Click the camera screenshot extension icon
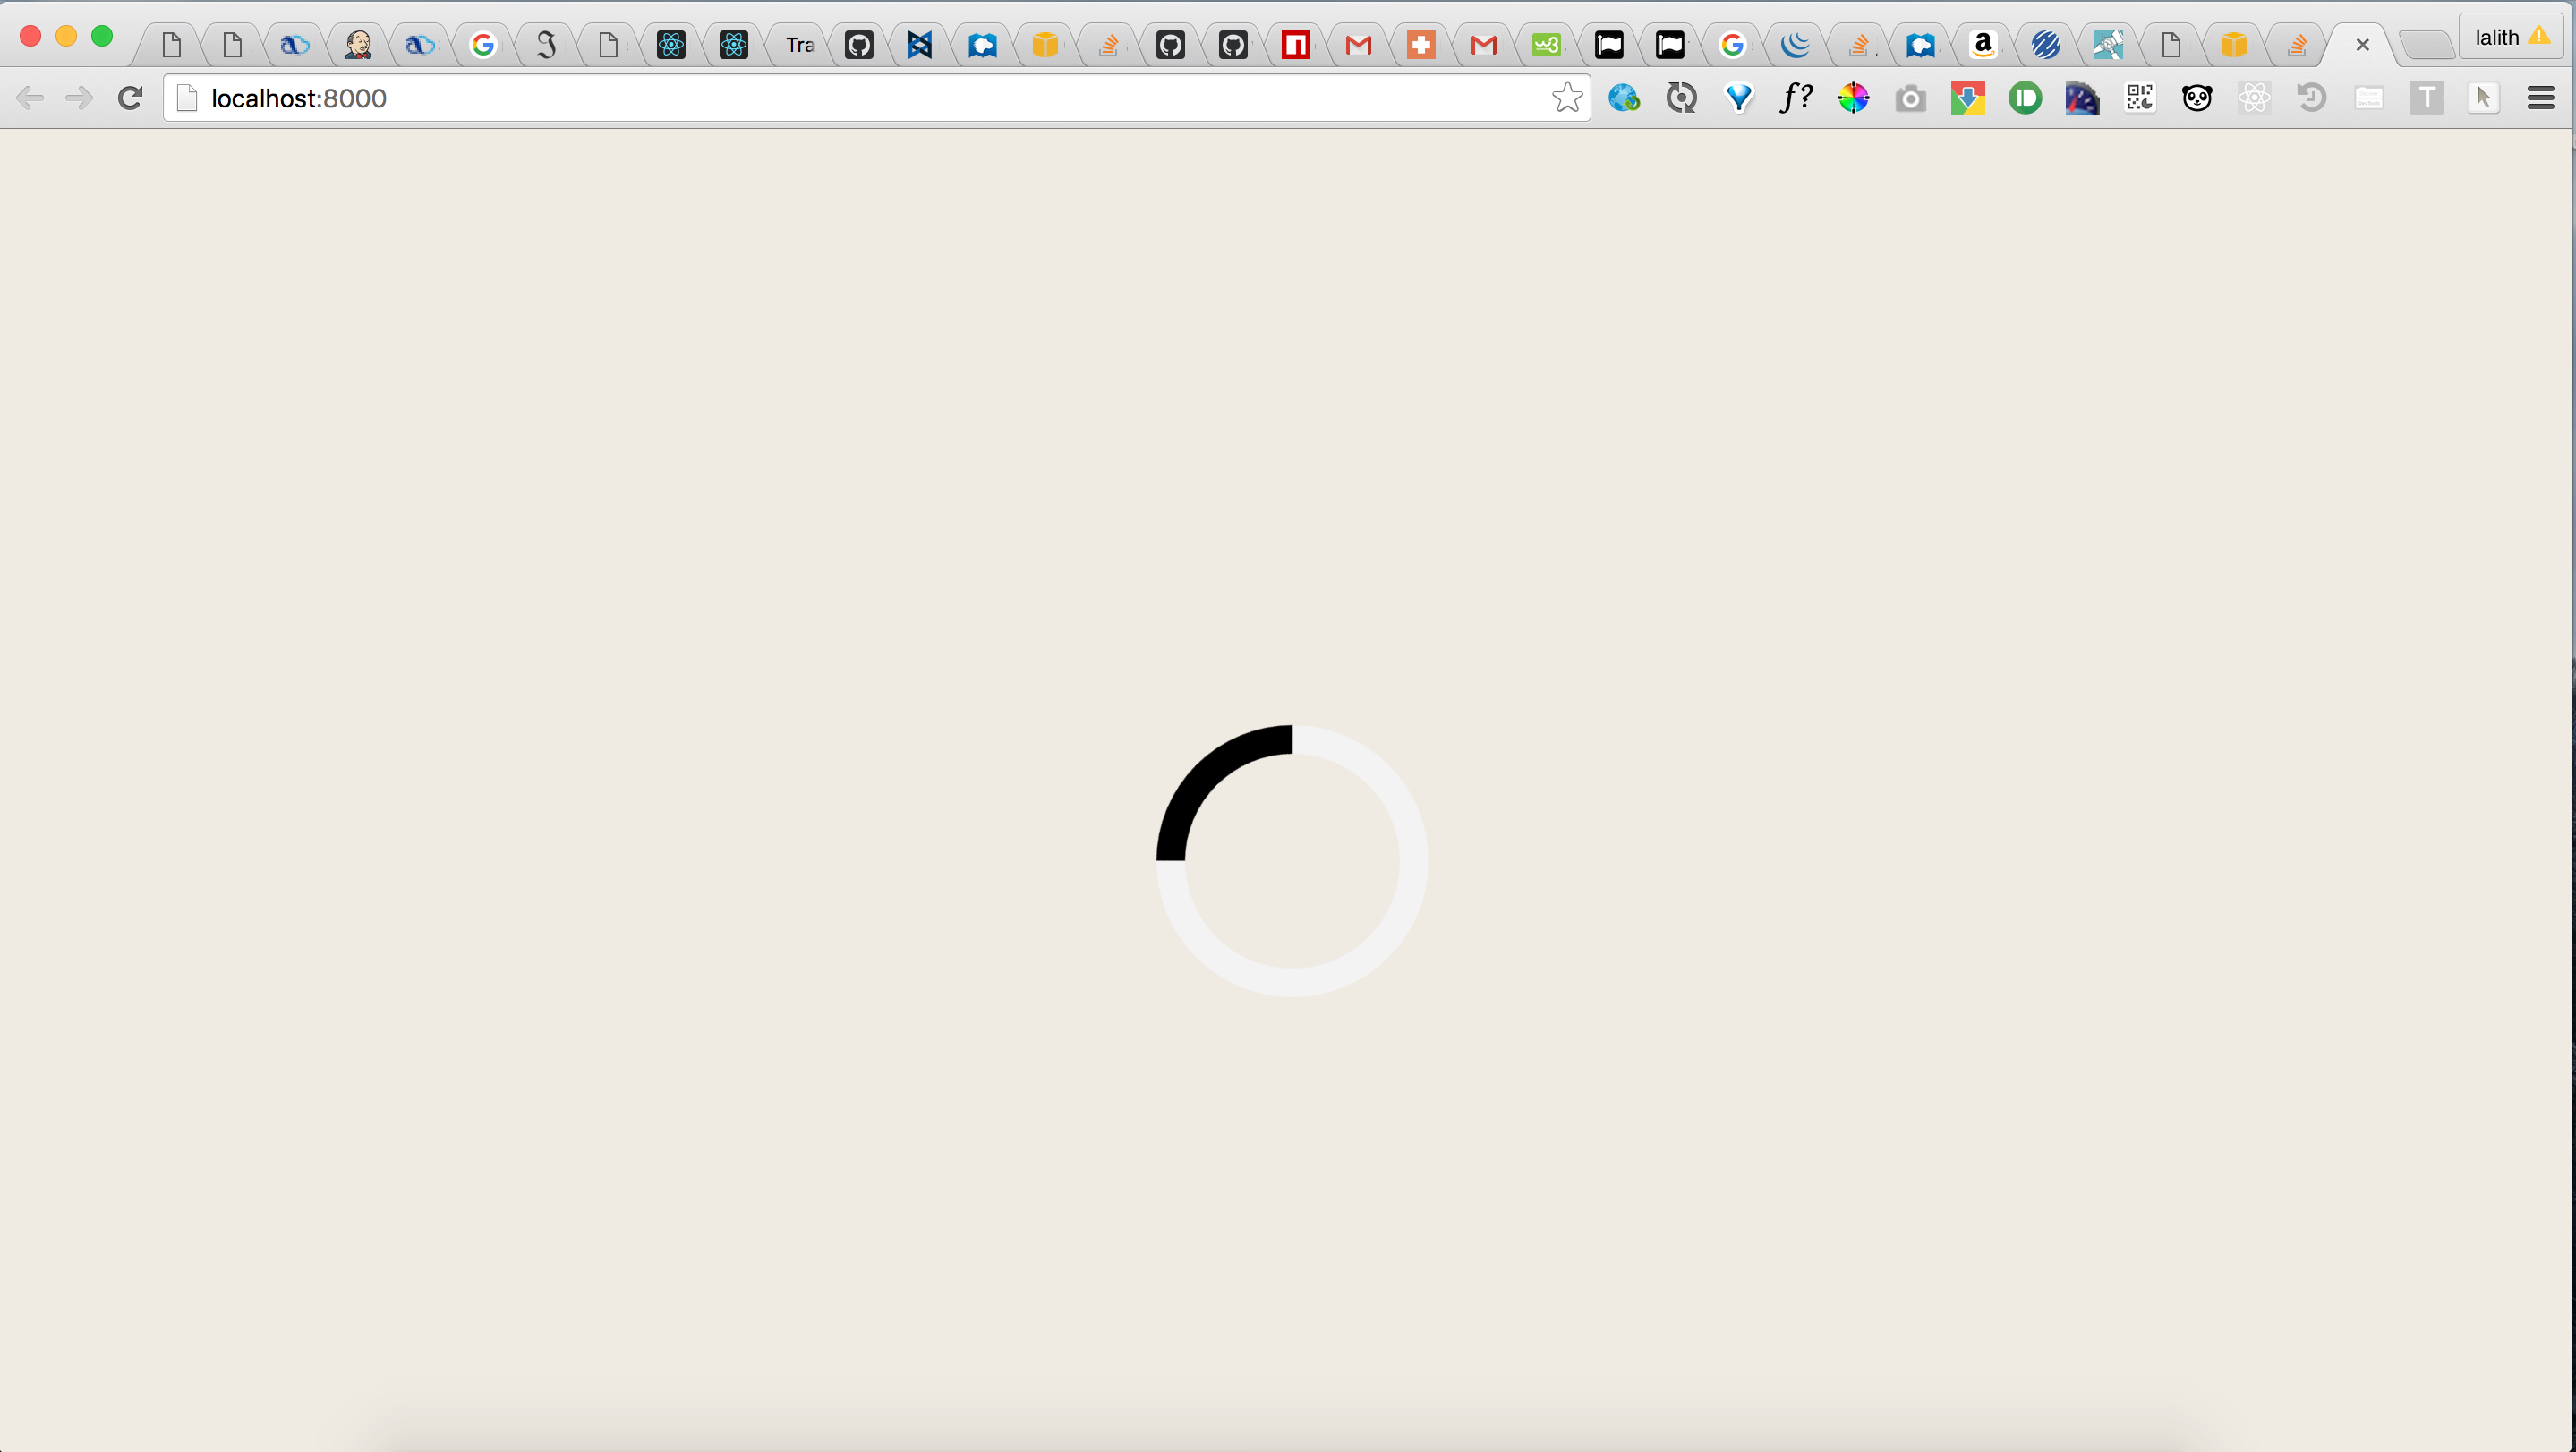 tap(1910, 98)
